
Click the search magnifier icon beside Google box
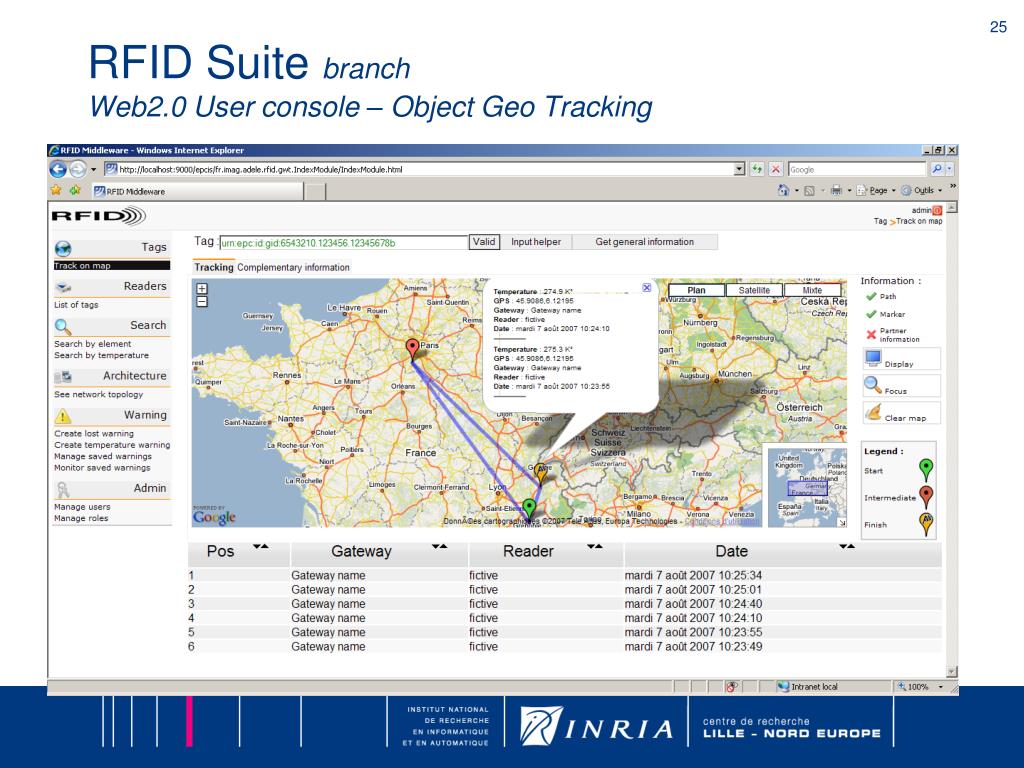[937, 169]
